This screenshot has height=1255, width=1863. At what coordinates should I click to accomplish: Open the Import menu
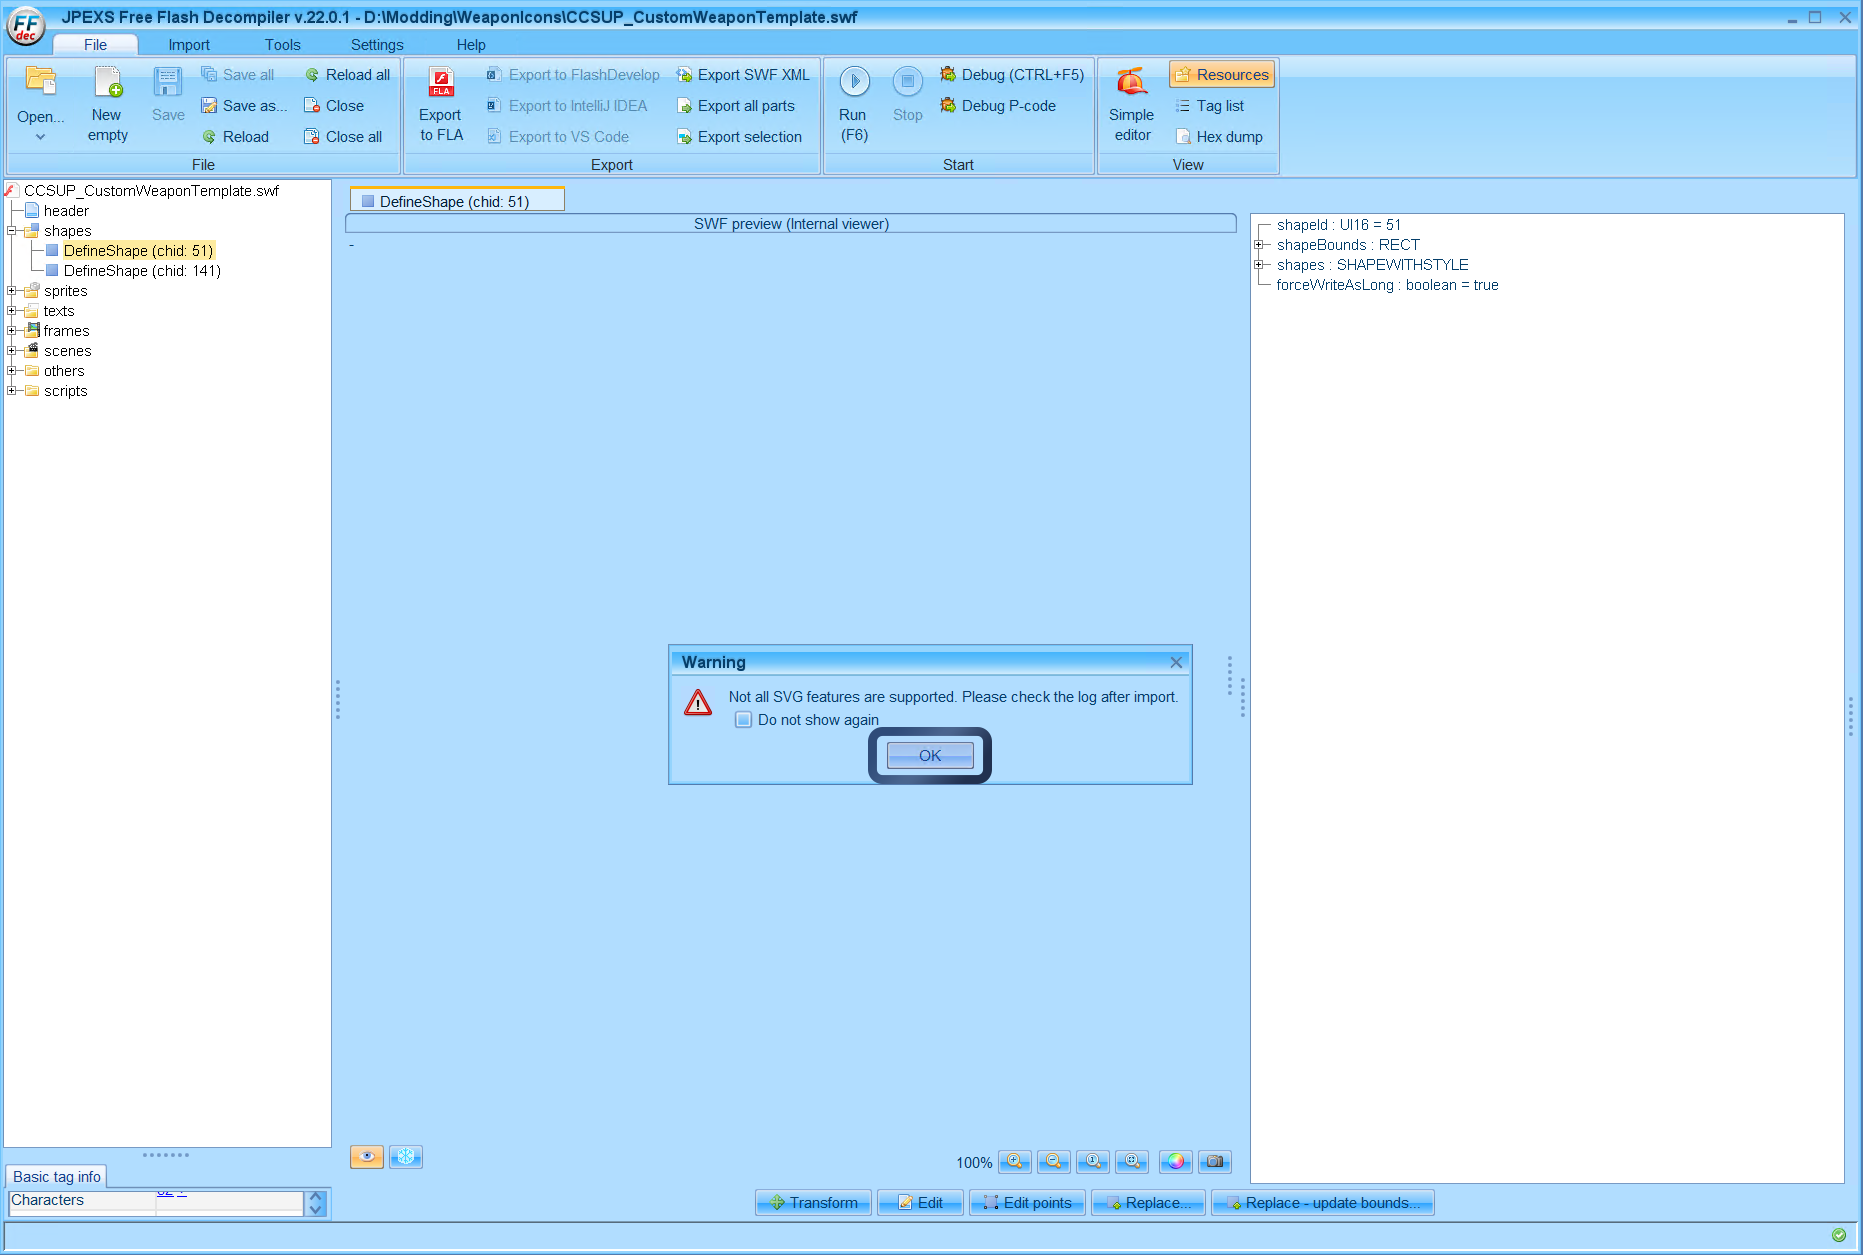pyautogui.click(x=188, y=44)
